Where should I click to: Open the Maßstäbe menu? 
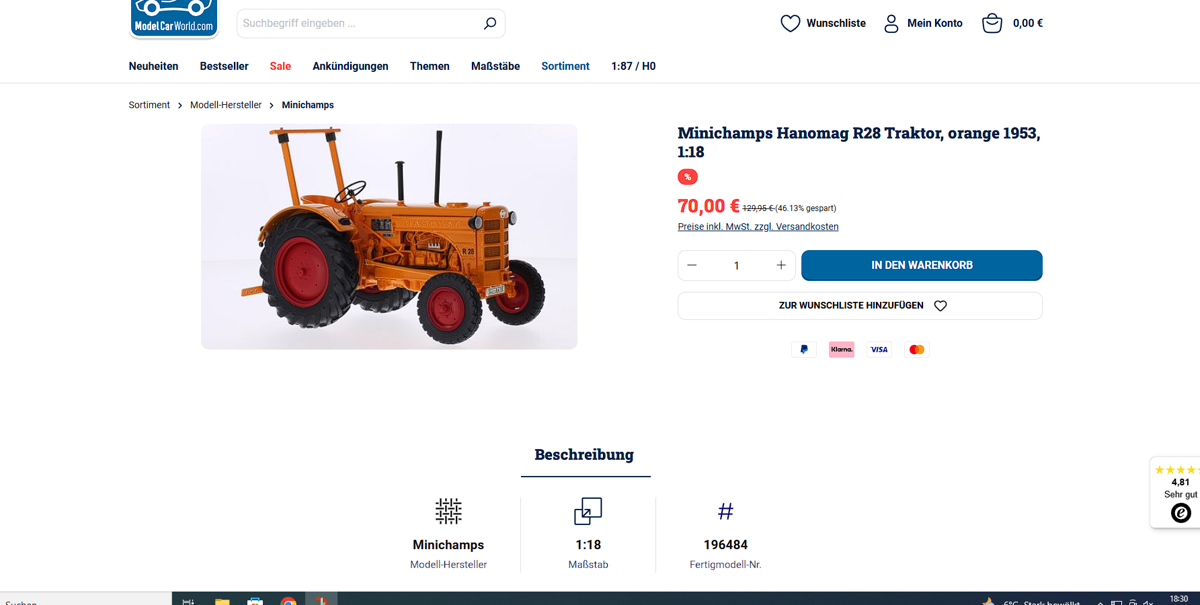[495, 66]
